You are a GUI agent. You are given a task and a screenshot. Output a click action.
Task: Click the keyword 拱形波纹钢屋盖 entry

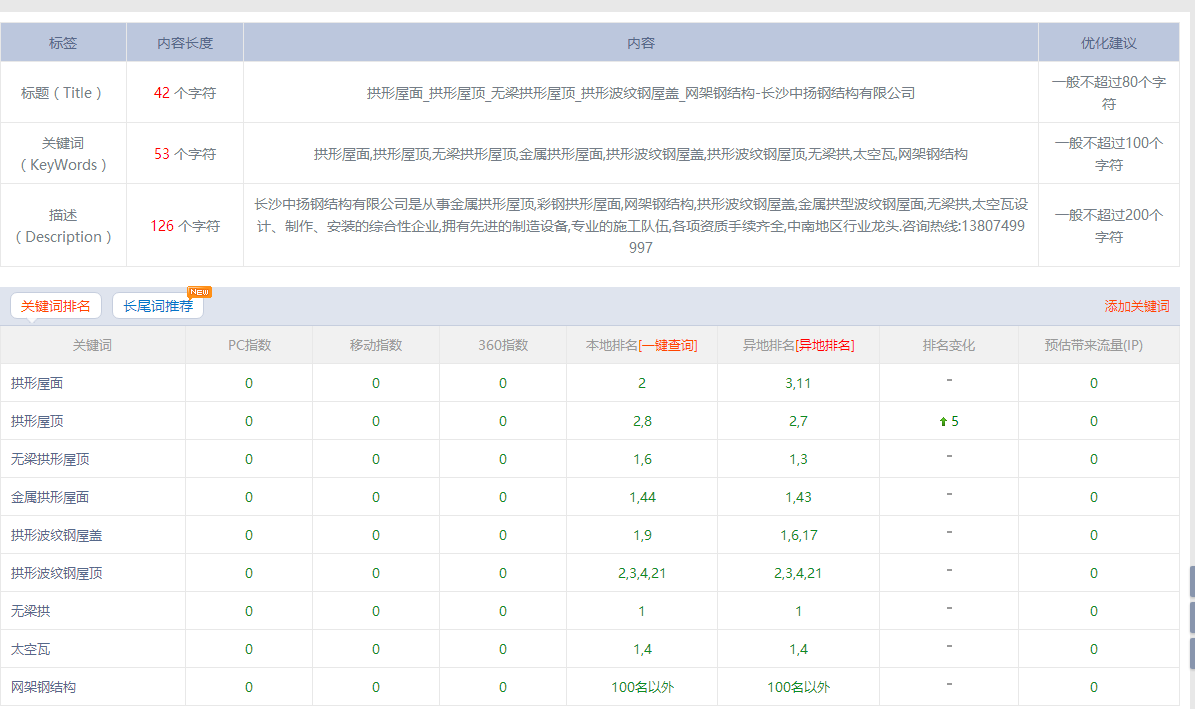(56, 535)
